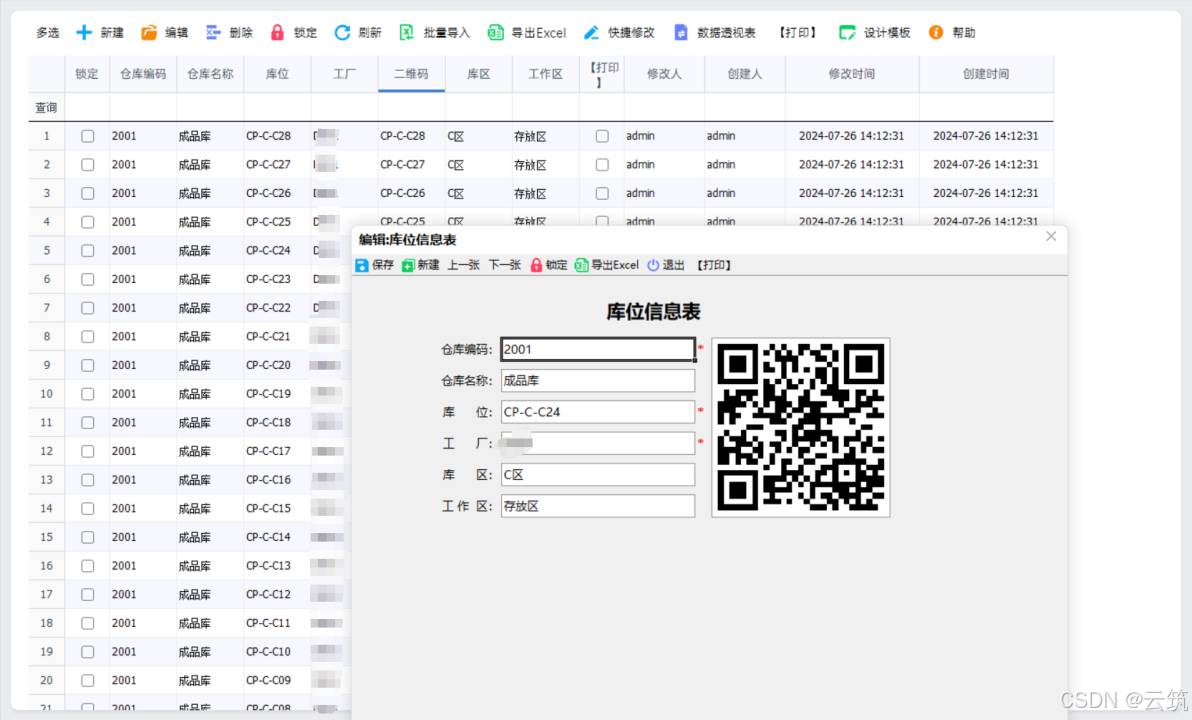The height and width of the screenshot is (720, 1192).
Task: Click the 库位 field containing CP-C-C24
Action: pyautogui.click(x=597, y=411)
